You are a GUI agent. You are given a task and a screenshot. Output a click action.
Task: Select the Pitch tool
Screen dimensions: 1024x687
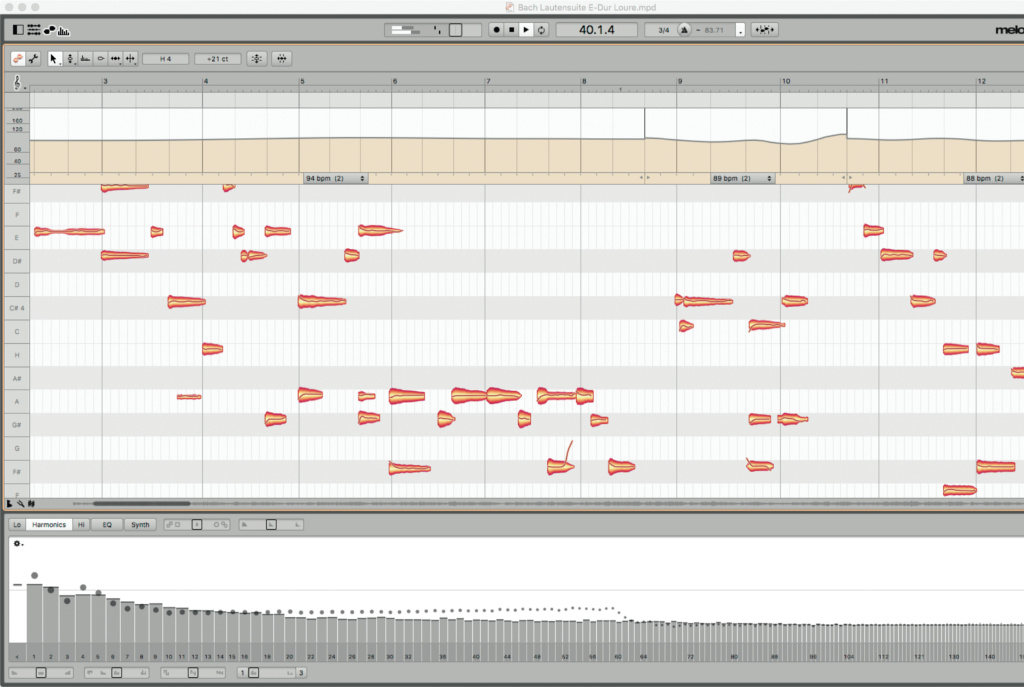tap(69, 59)
